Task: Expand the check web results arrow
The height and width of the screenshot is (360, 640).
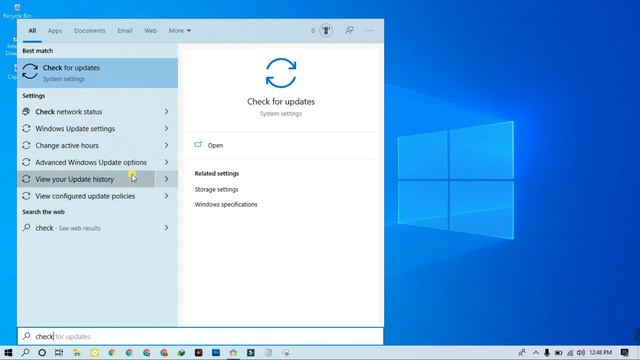Action: pos(166,228)
